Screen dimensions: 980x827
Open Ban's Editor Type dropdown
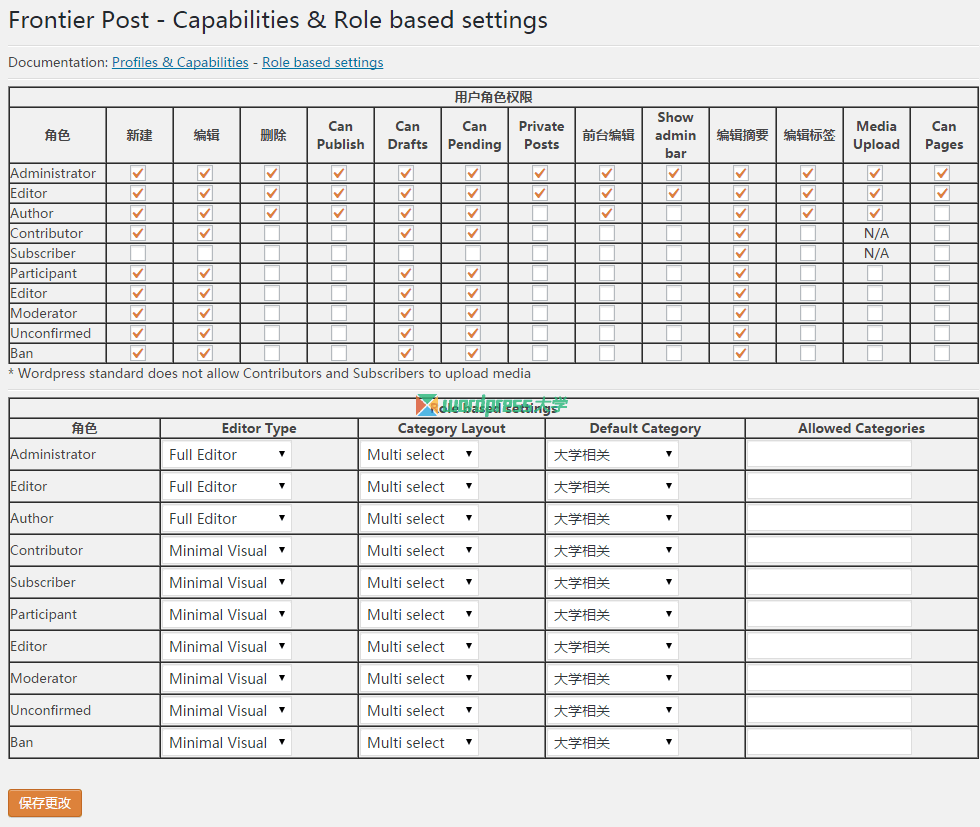227,743
